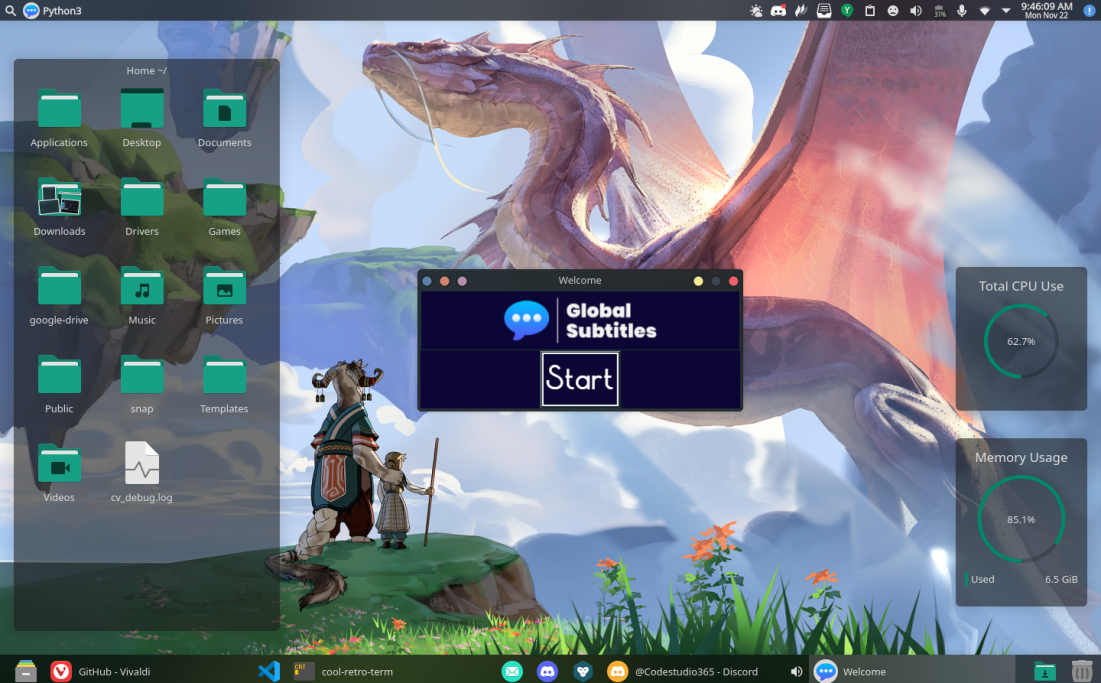The height and width of the screenshot is (683, 1101).
Task: Open the trash in bottom panel
Action: (x=1081, y=671)
